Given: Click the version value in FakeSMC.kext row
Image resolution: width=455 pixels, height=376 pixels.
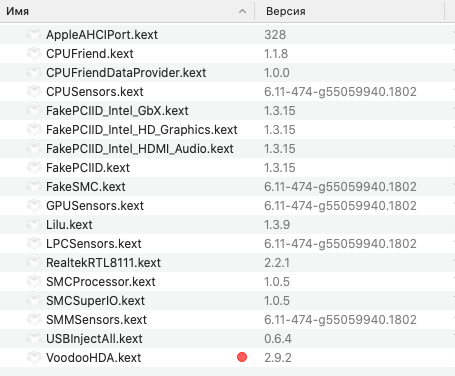Looking at the screenshot, I should tap(340, 187).
